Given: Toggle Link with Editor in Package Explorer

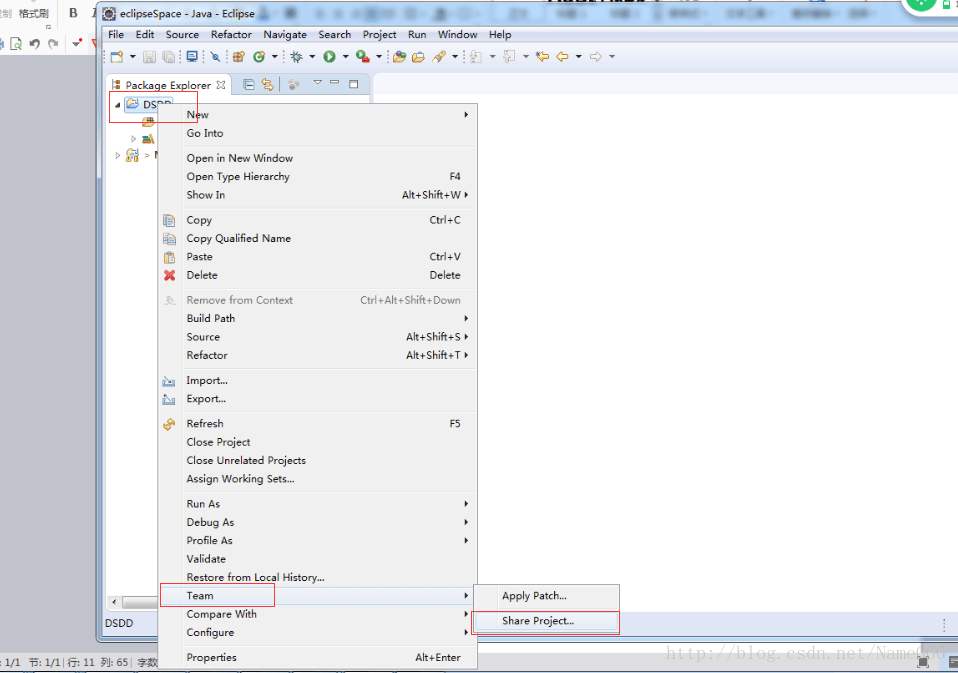Looking at the screenshot, I should tap(268, 85).
